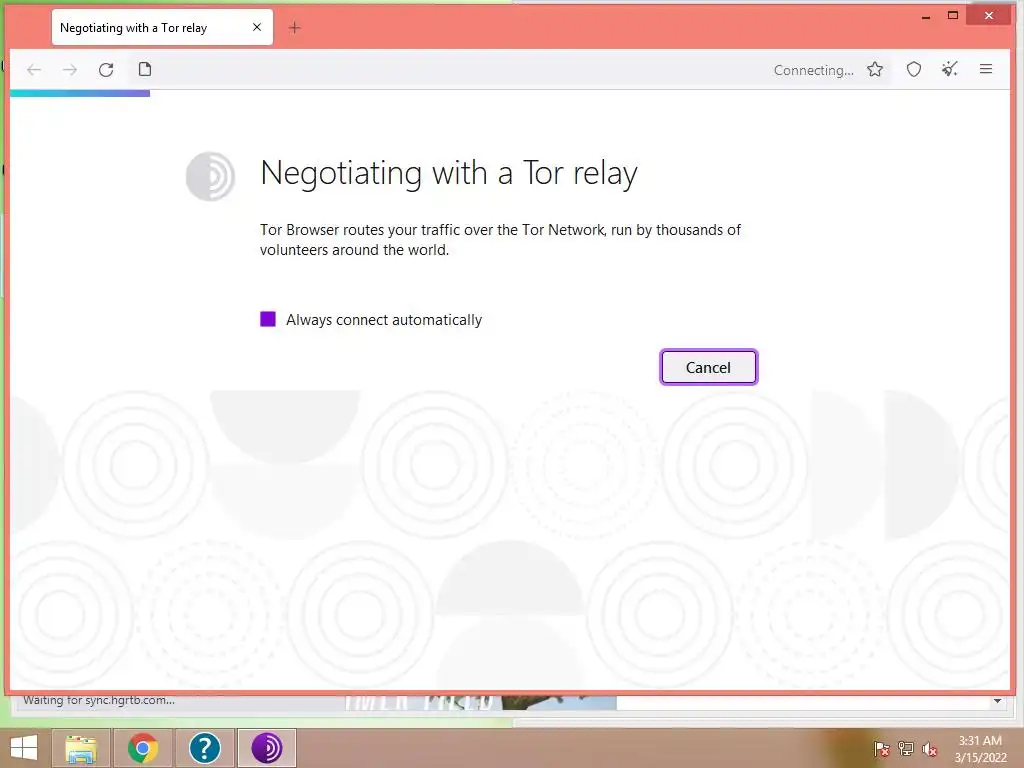The width and height of the screenshot is (1024, 768).
Task: Click the muted volume tray icon
Action: pyautogui.click(x=930, y=749)
